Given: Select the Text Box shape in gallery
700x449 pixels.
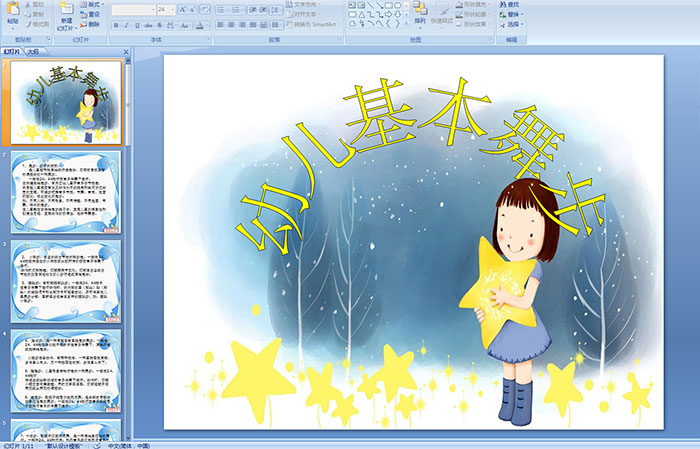Looking at the screenshot, I should coord(352,5).
